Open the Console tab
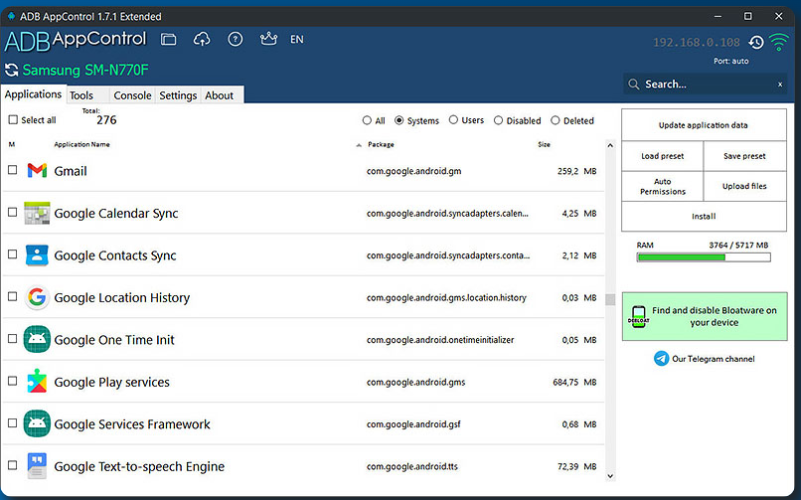801x500 pixels. [132, 96]
